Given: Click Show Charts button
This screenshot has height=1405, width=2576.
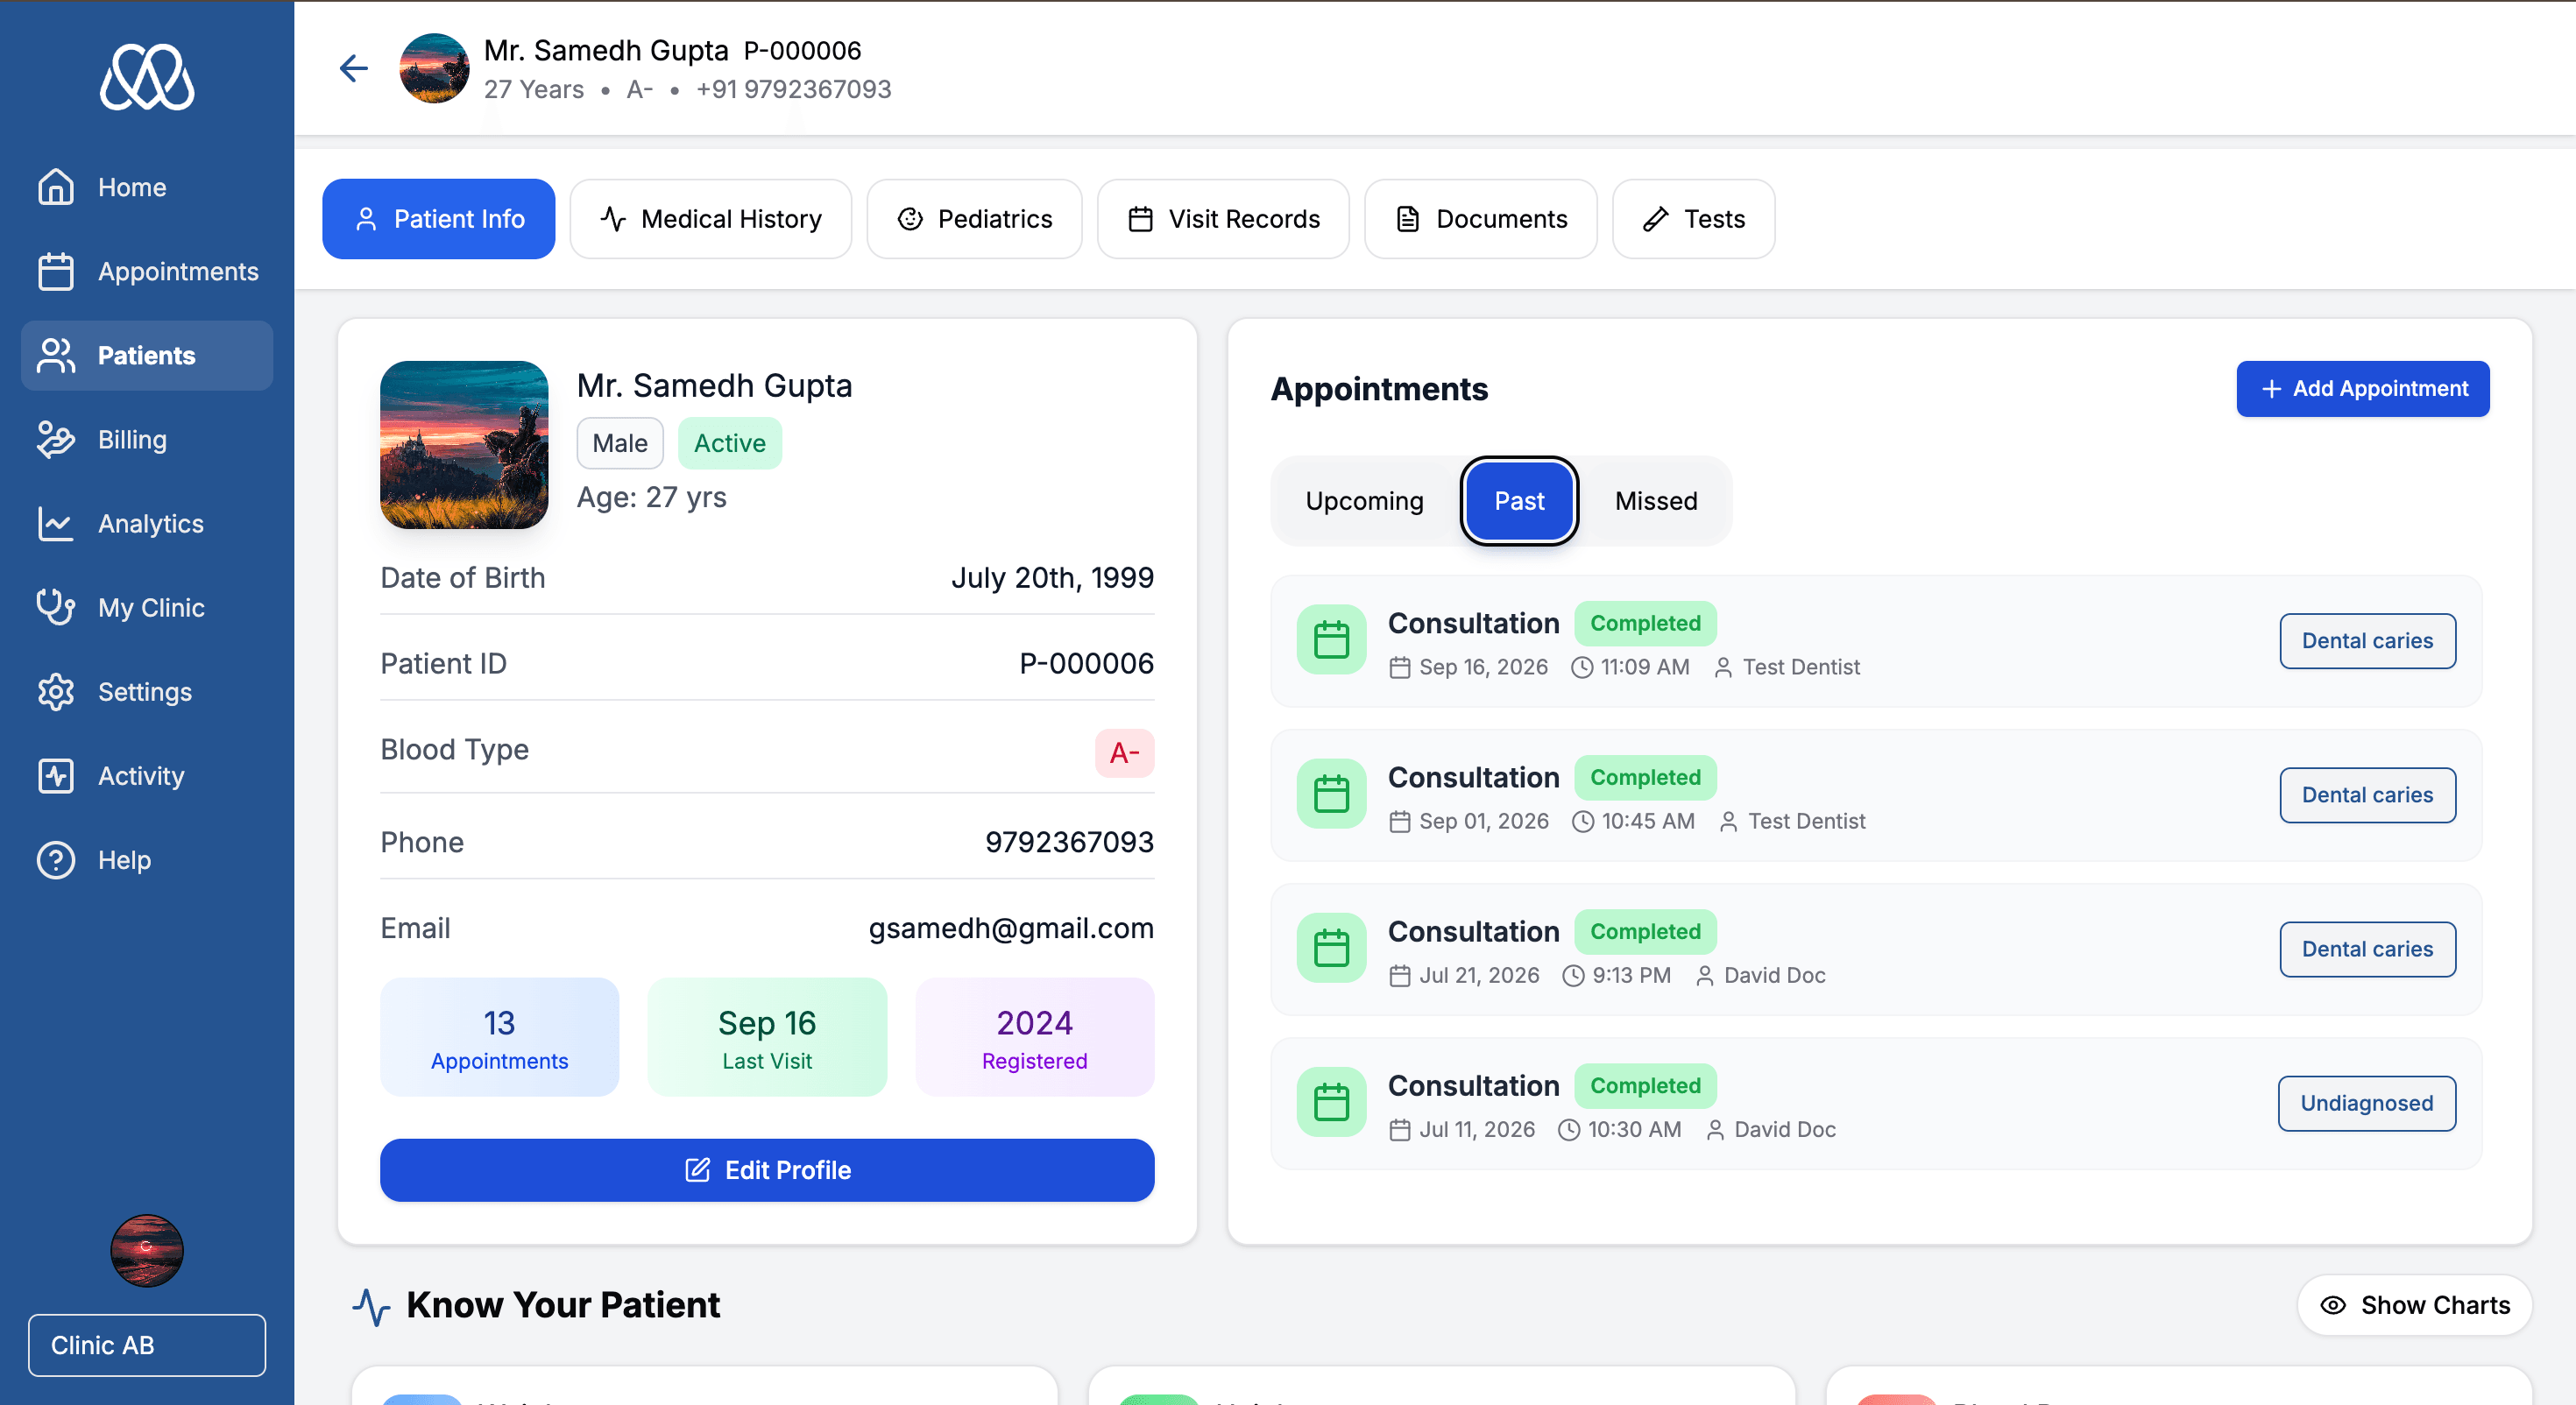Looking at the screenshot, I should click(2415, 1305).
